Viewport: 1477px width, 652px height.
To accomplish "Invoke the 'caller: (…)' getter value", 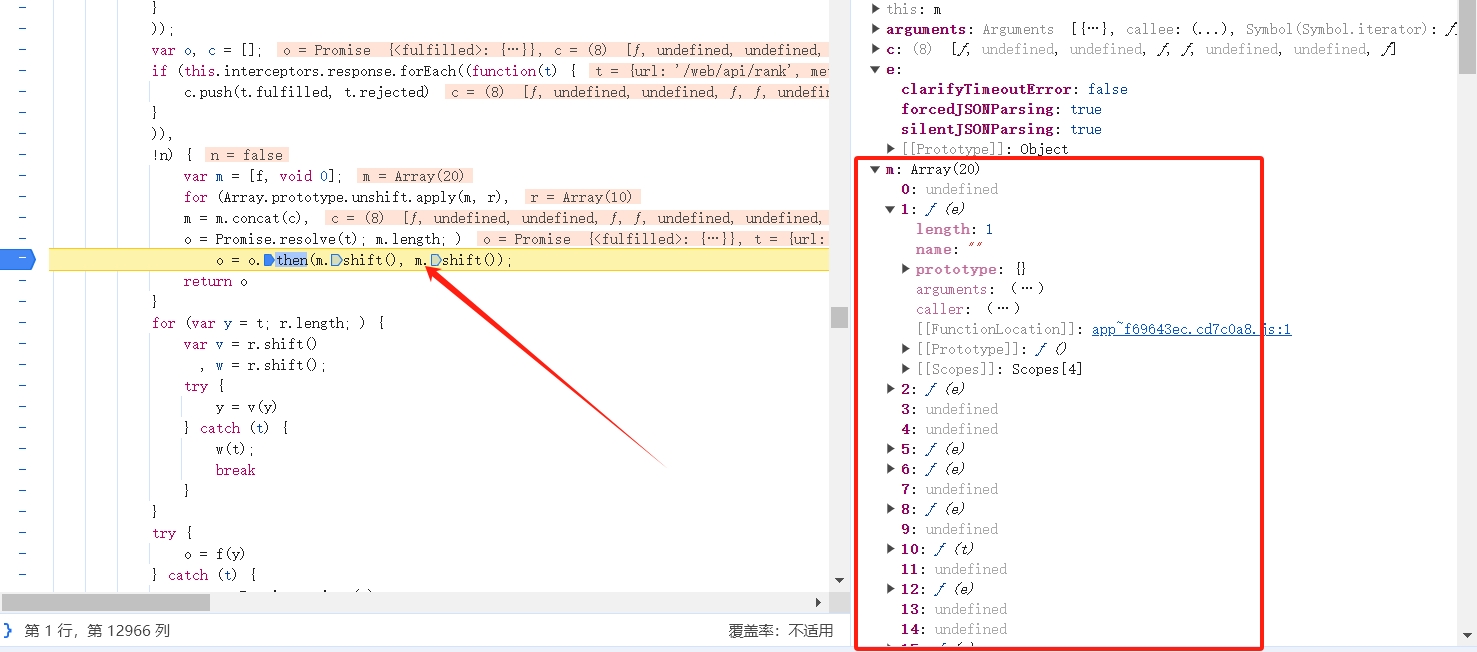I will point(1003,309).
